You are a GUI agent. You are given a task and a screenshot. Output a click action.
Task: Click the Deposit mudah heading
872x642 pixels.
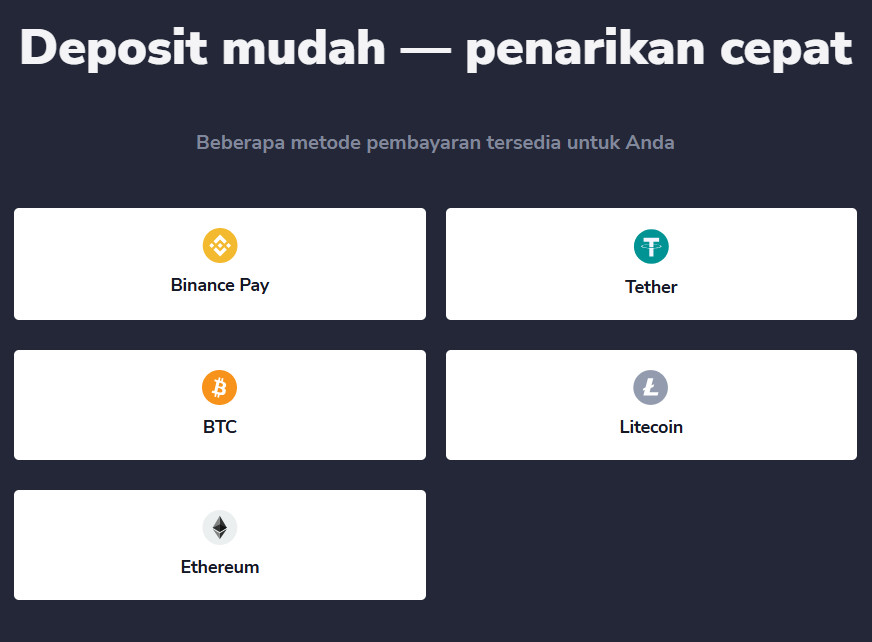pos(436,47)
